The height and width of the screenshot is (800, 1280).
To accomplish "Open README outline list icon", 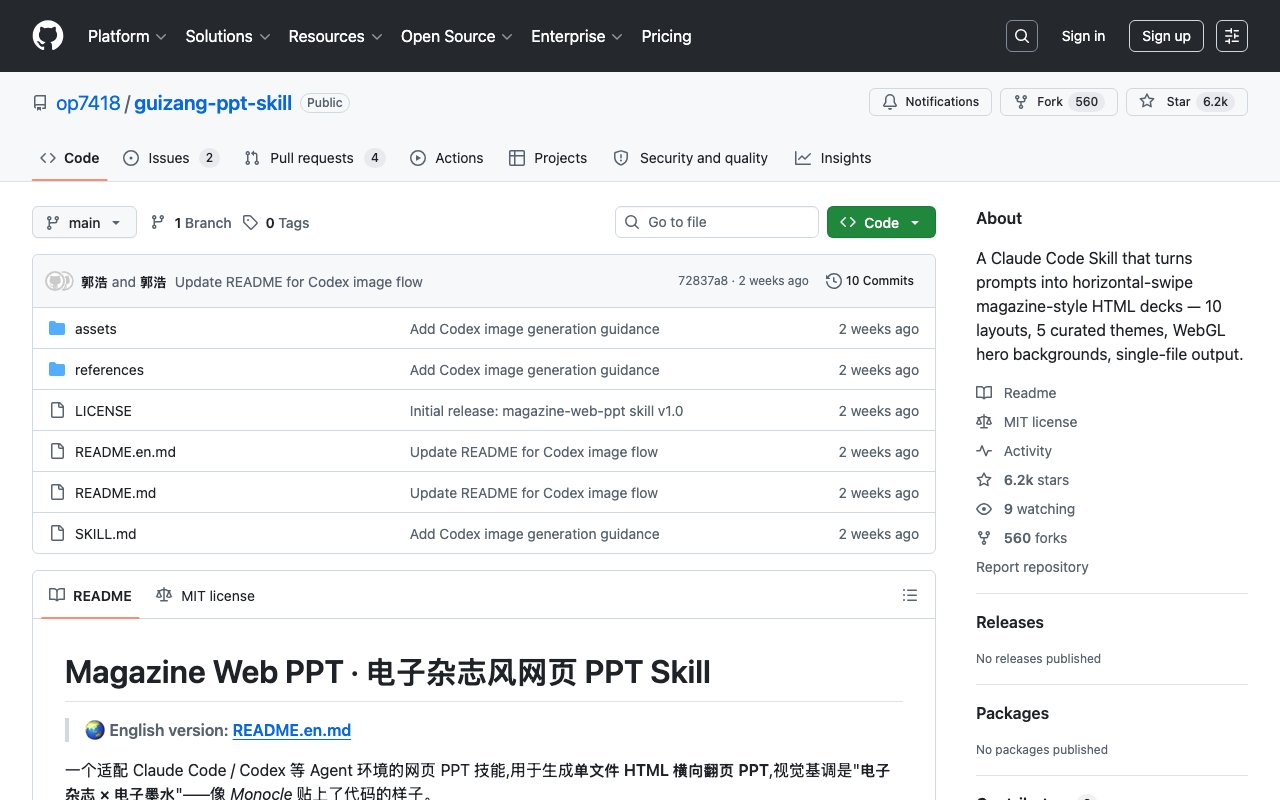I will pyautogui.click(x=910, y=595).
